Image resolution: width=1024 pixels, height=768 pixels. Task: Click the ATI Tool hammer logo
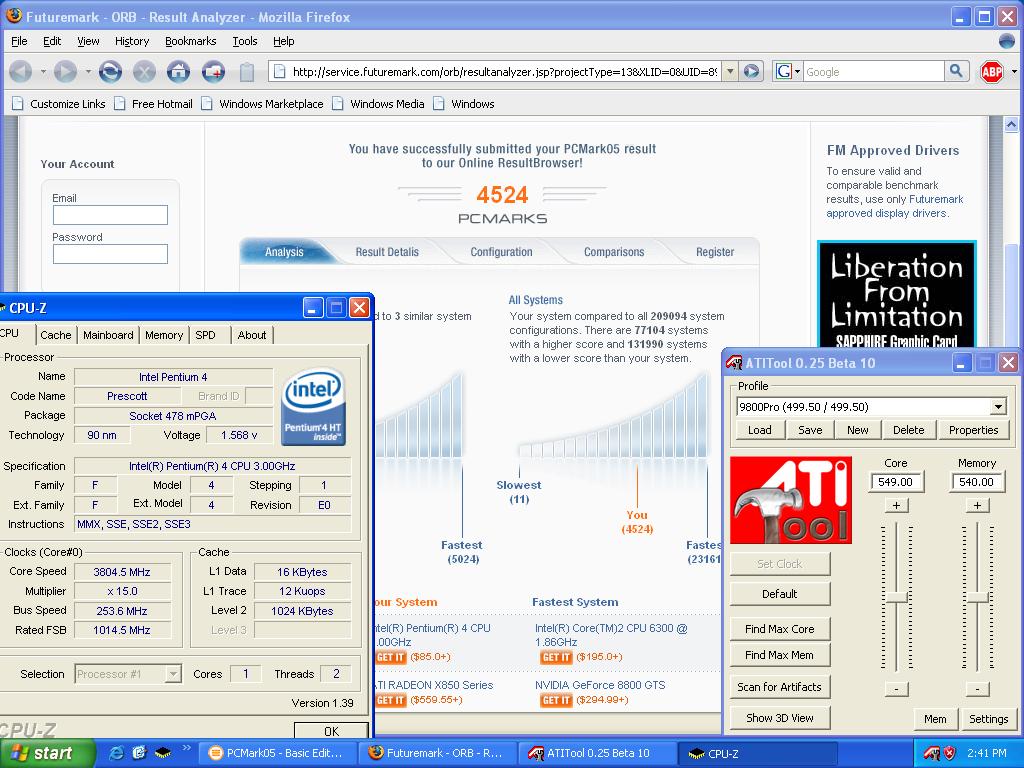click(791, 500)
